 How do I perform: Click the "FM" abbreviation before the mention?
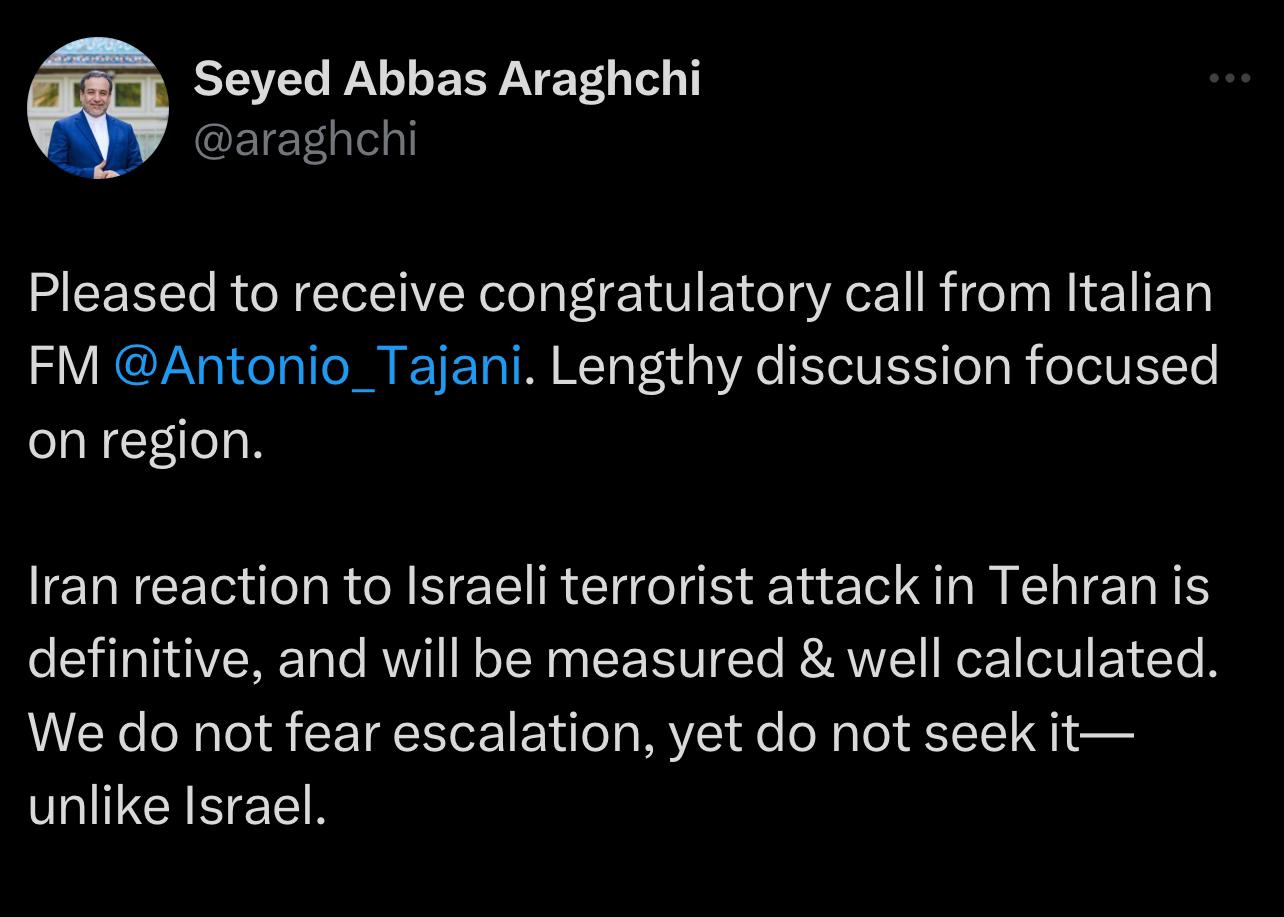pos(64,367)
